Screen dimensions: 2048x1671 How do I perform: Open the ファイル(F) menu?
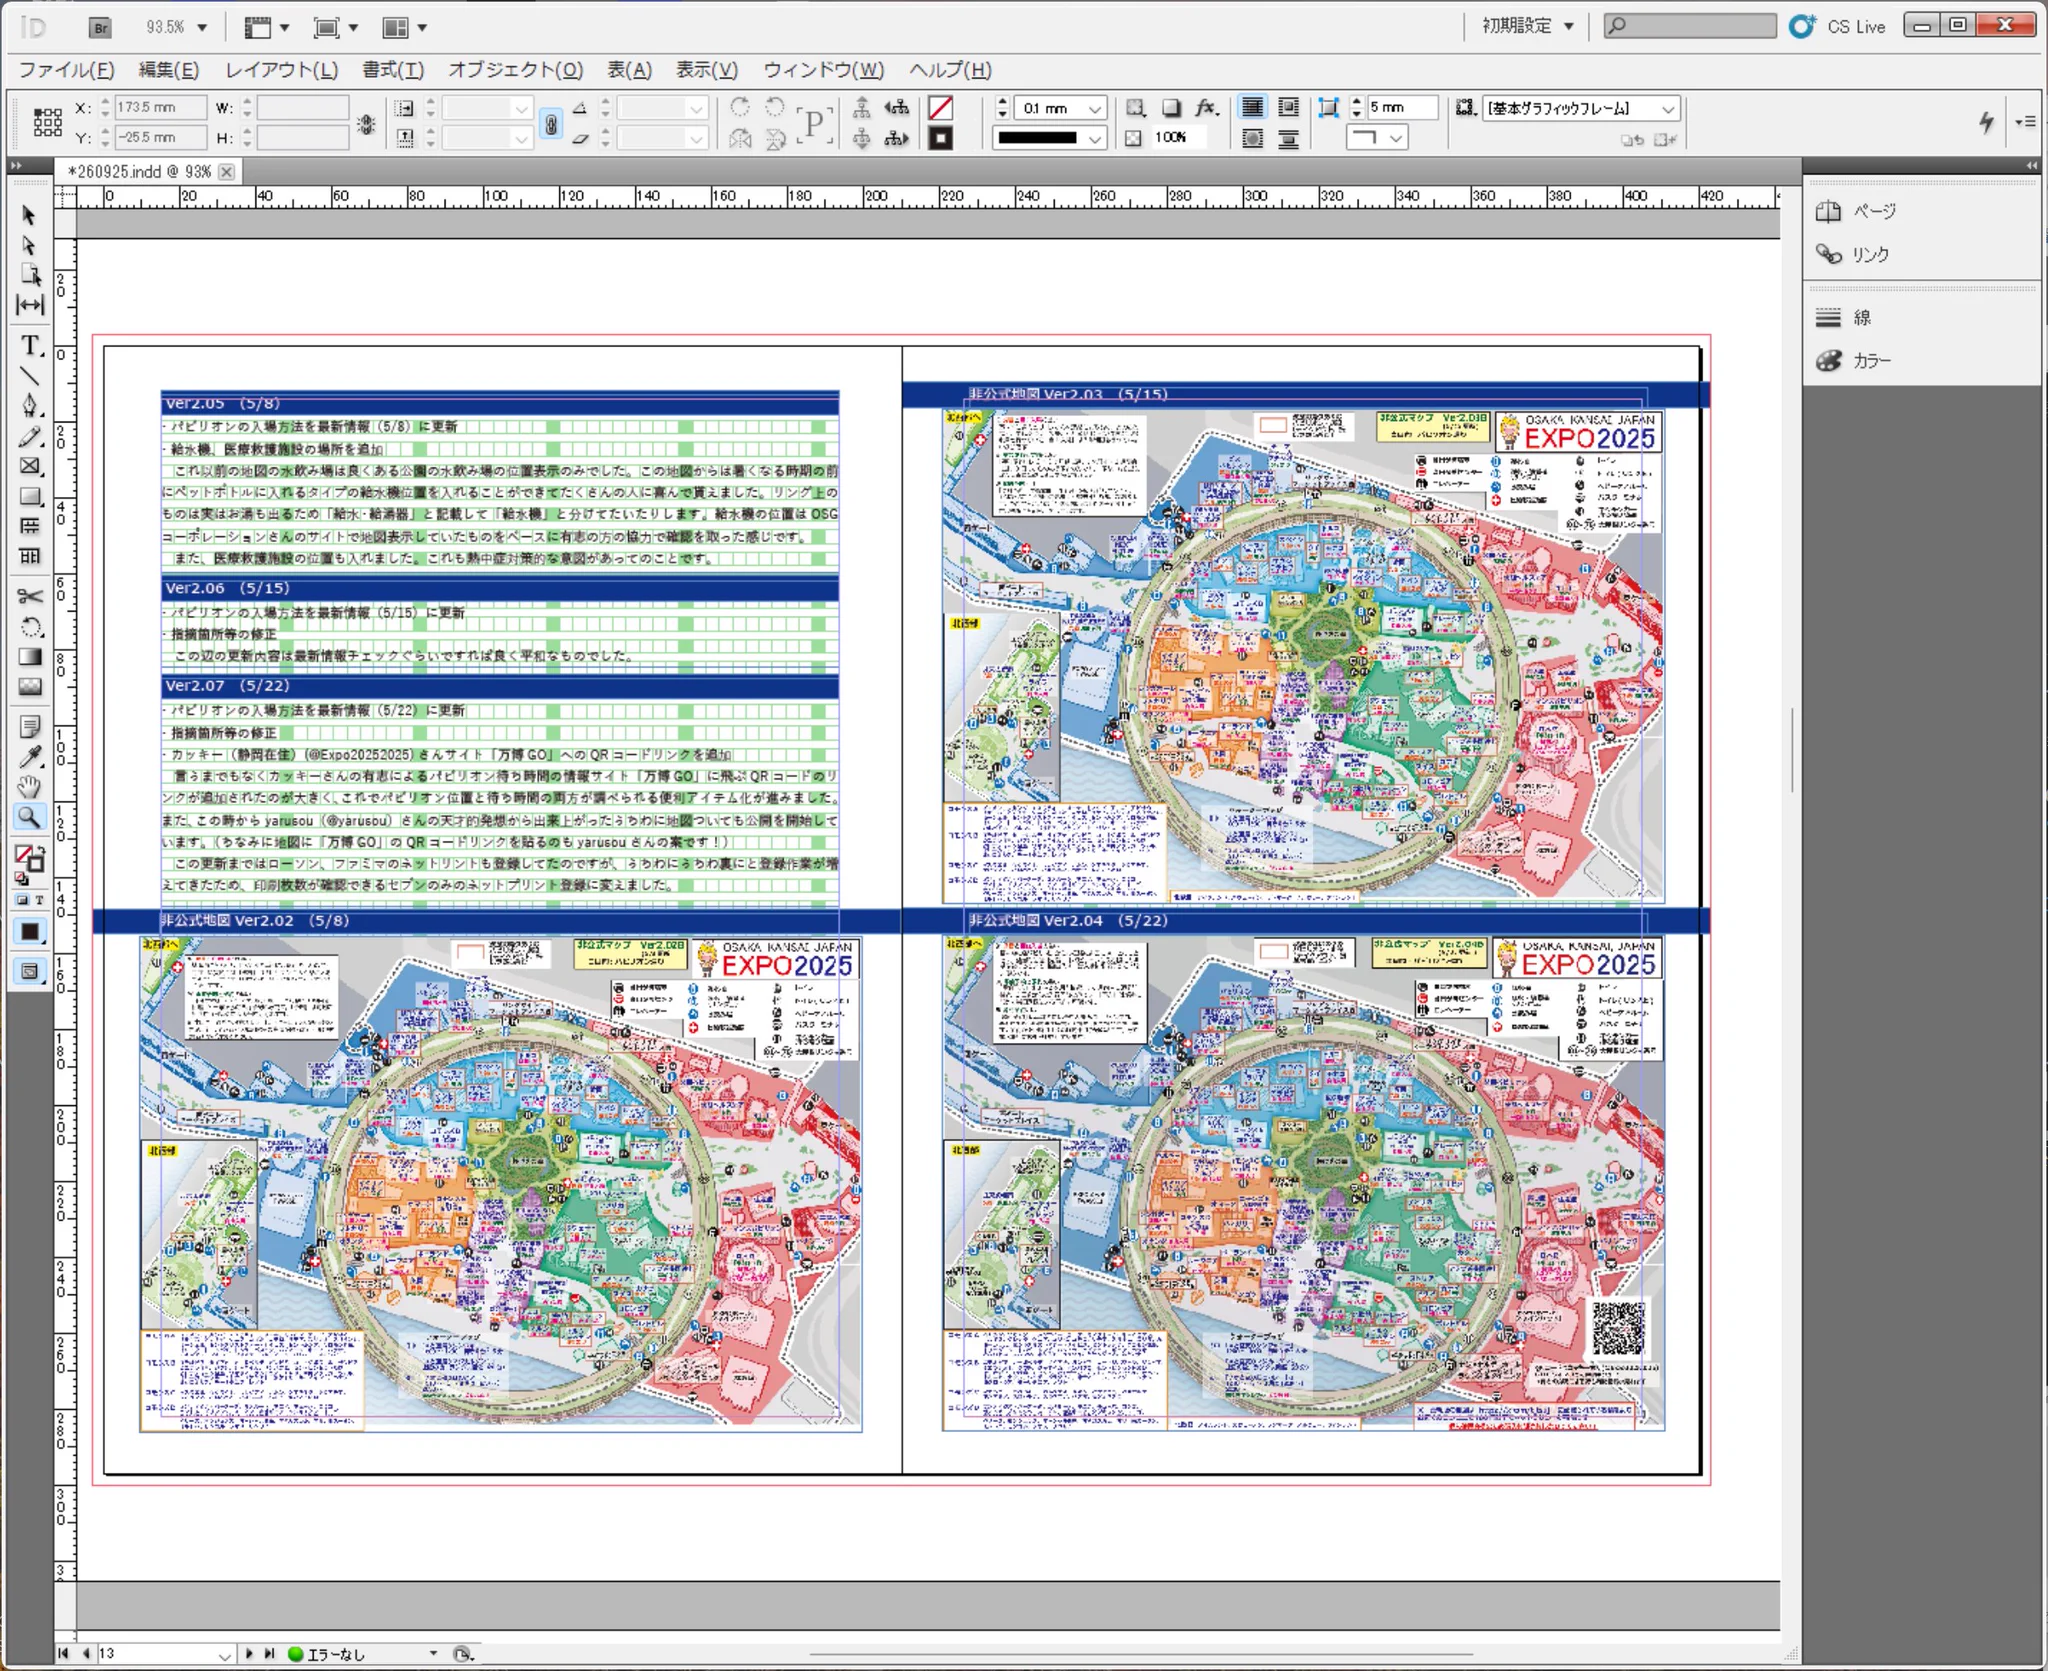(x=66, y=70)
